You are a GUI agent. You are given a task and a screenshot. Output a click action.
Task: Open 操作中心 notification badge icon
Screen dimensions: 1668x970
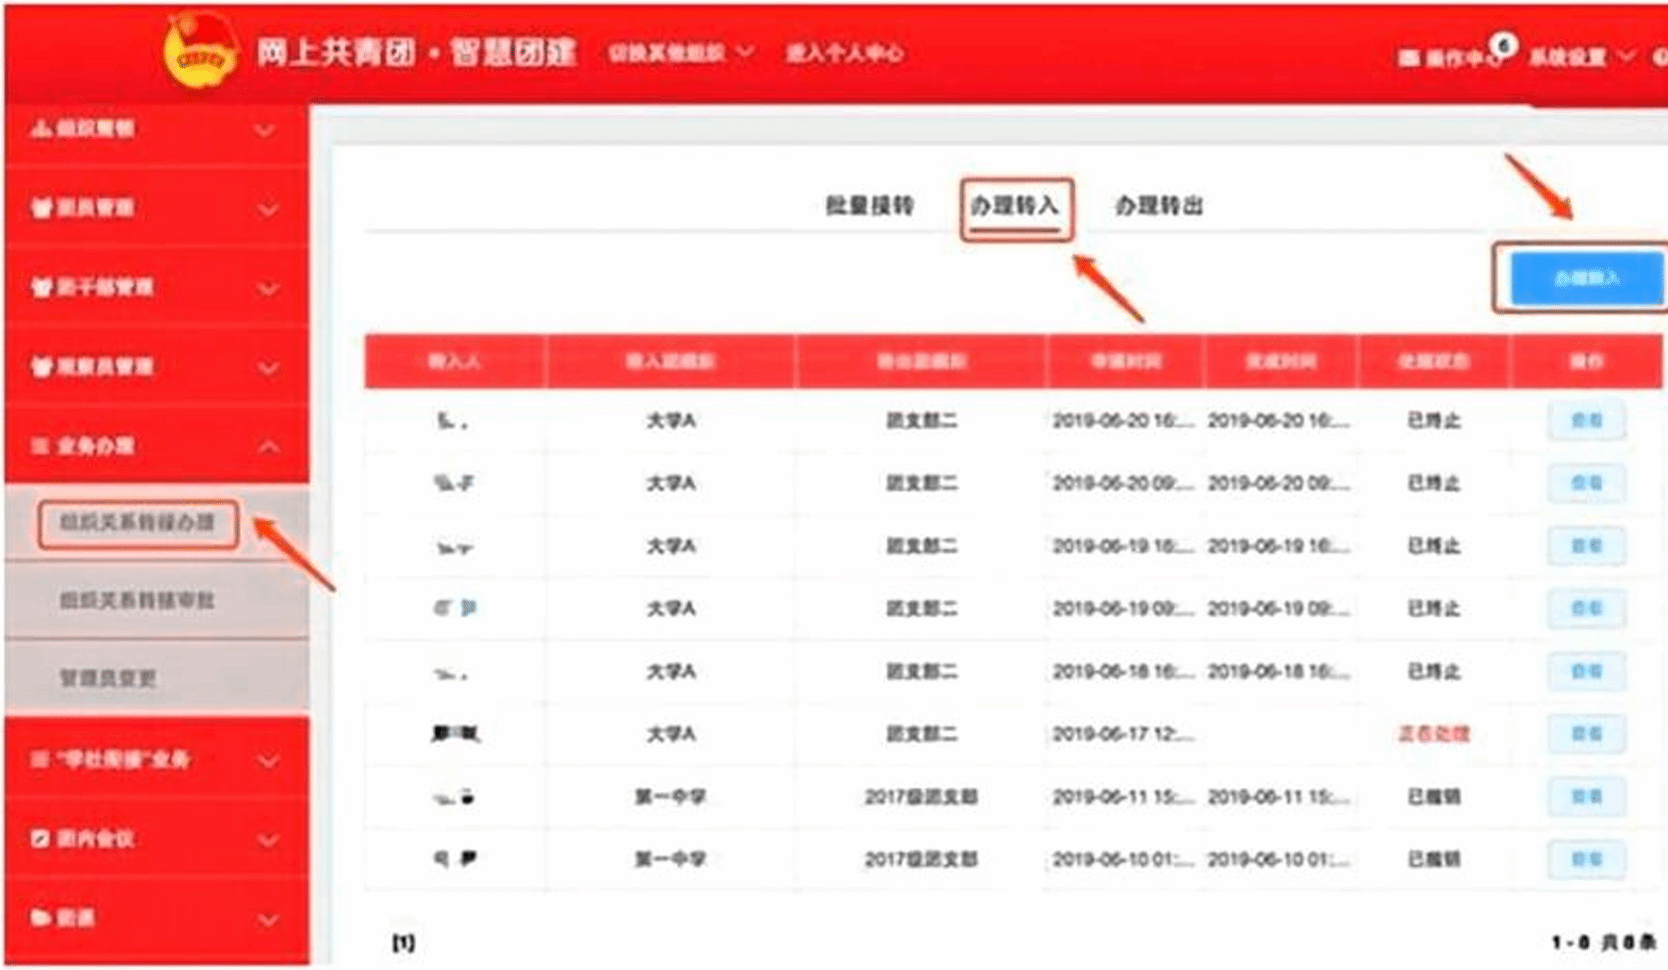click(x=1503, y=46)
